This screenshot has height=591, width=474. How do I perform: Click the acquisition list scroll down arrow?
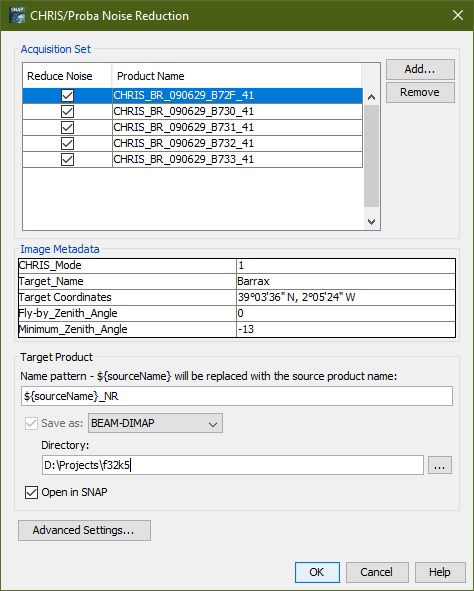coord(372,222)
